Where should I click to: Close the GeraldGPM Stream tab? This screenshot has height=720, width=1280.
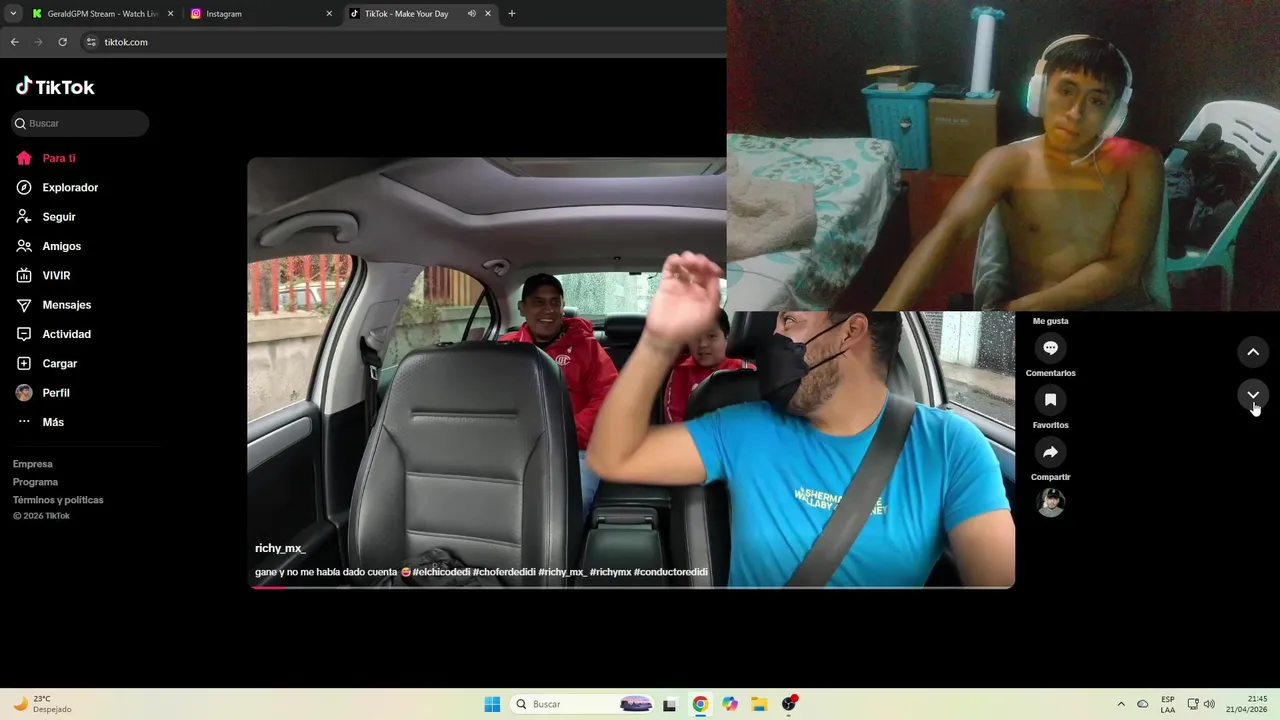(170, 14)
